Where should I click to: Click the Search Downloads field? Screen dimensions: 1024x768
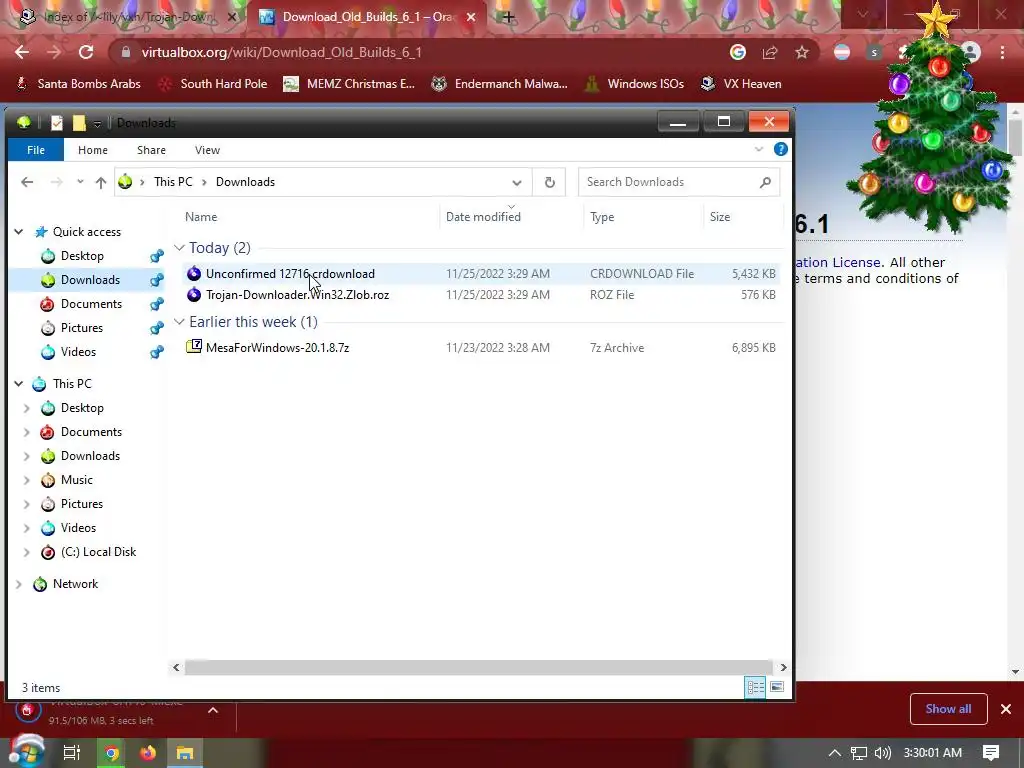coord(679,182)
